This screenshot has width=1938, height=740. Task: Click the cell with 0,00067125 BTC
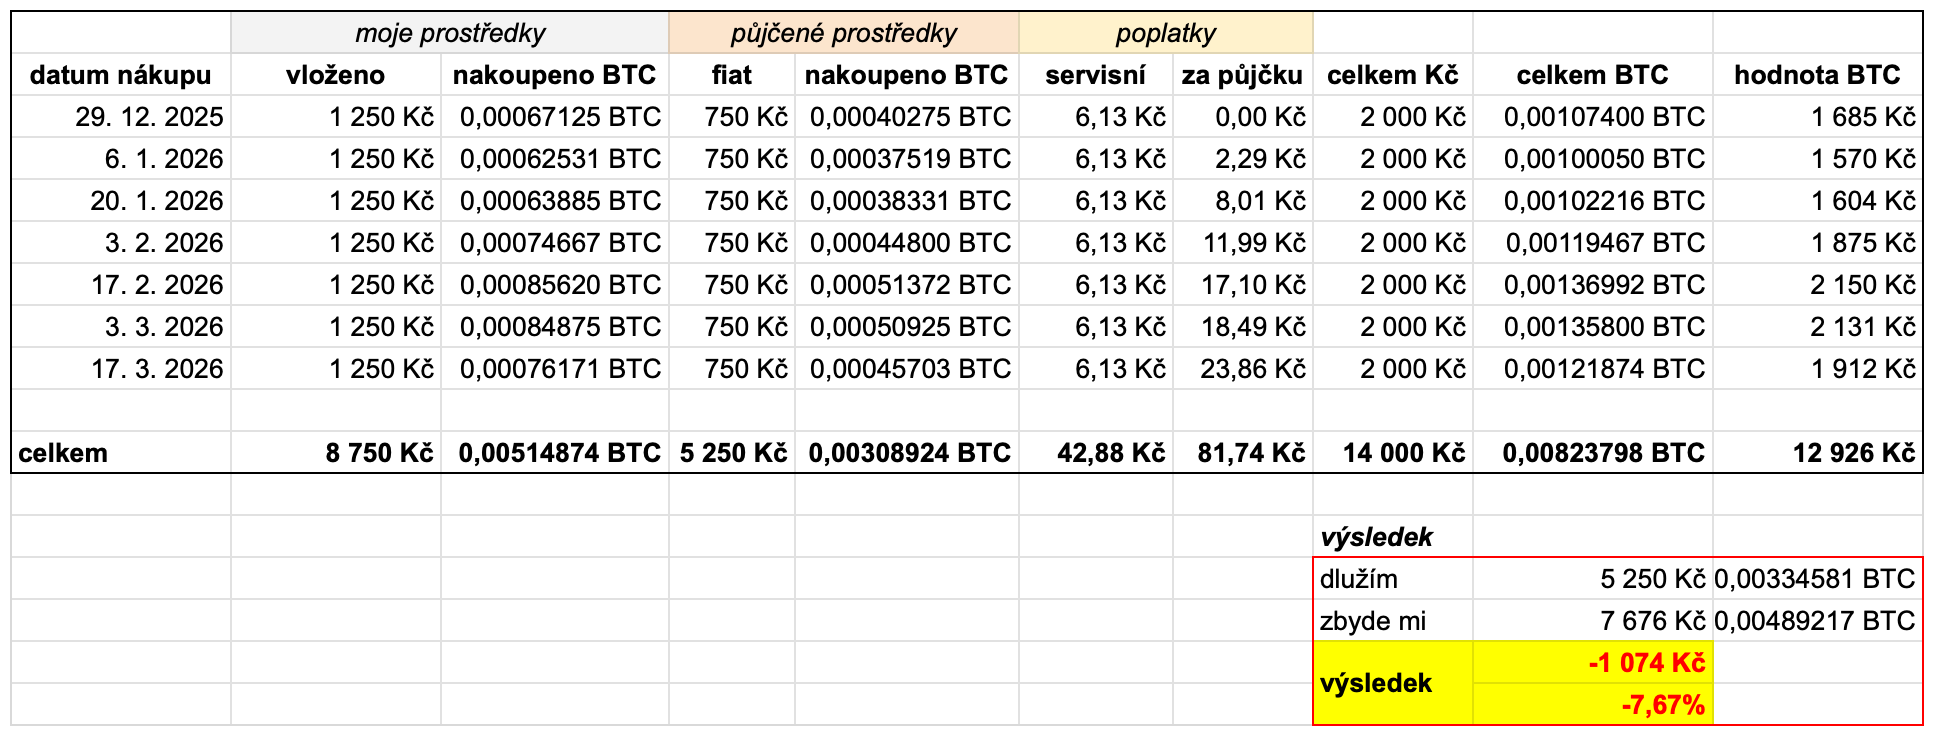tap(555, 117)
